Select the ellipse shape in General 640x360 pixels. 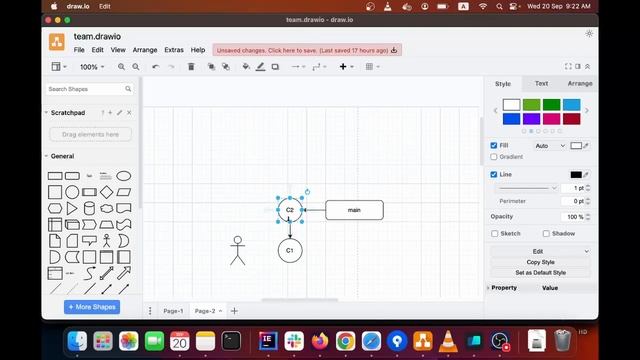point(124,176)
